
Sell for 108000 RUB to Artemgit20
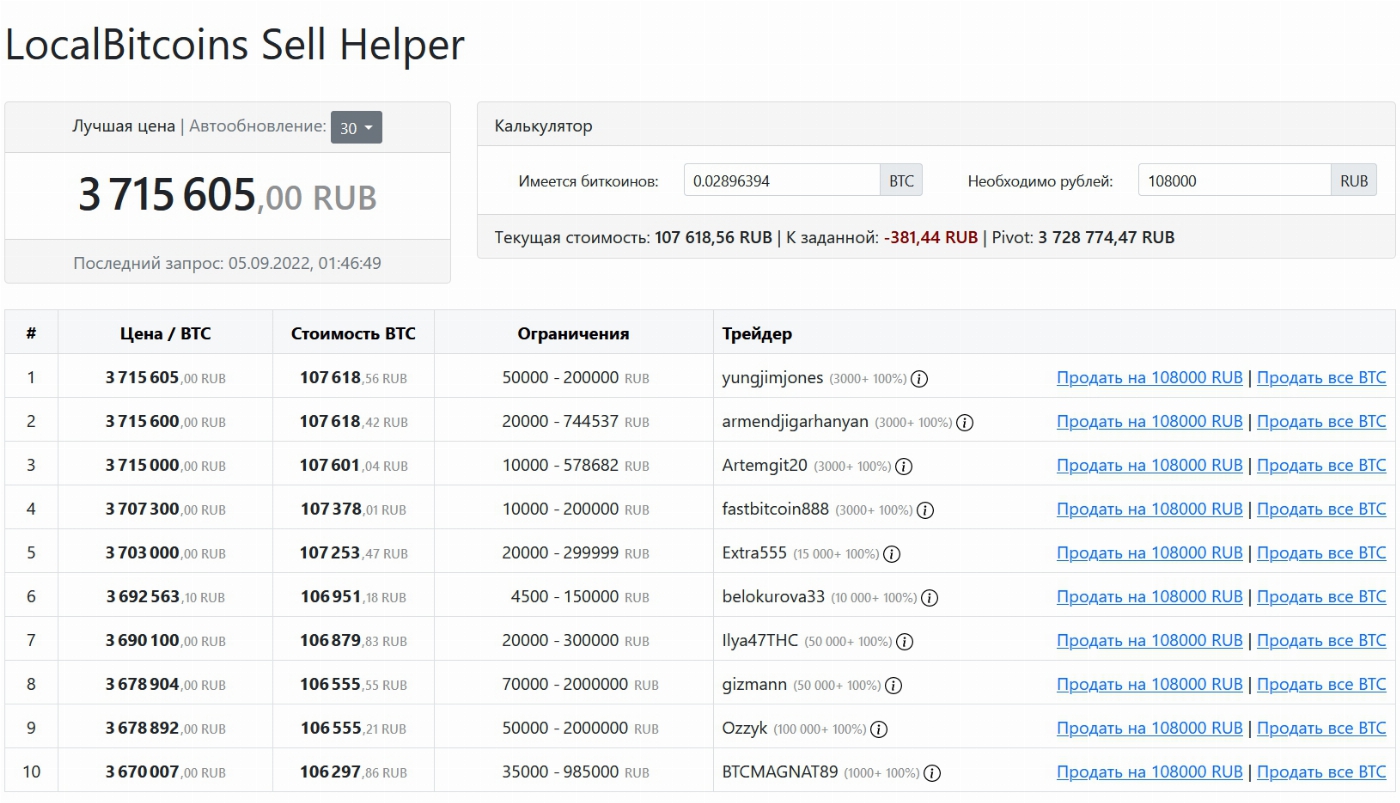coord(1150,465)
